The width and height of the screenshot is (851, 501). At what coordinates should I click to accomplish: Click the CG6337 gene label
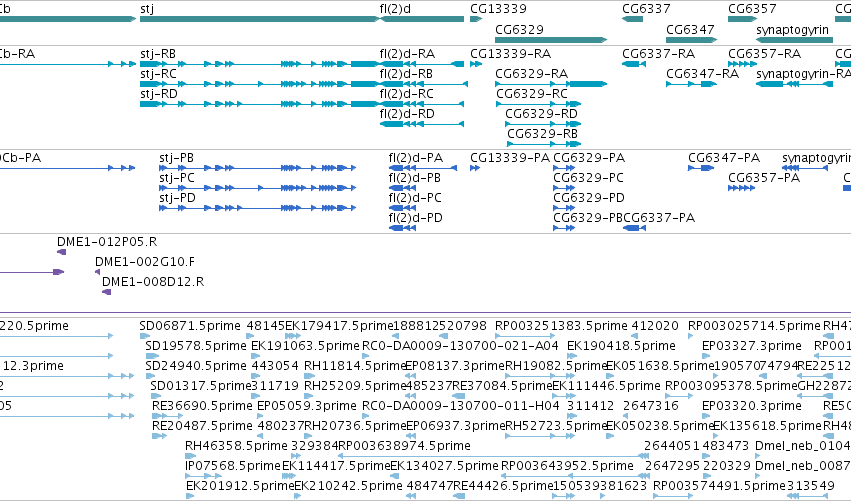[646, 9]
